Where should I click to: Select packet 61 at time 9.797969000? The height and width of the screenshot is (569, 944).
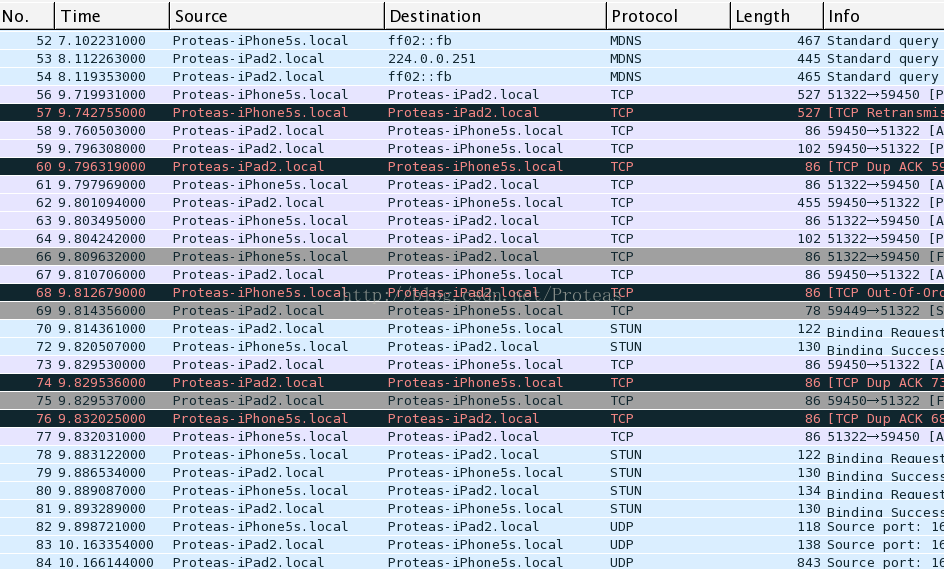[x=472, y=185]
